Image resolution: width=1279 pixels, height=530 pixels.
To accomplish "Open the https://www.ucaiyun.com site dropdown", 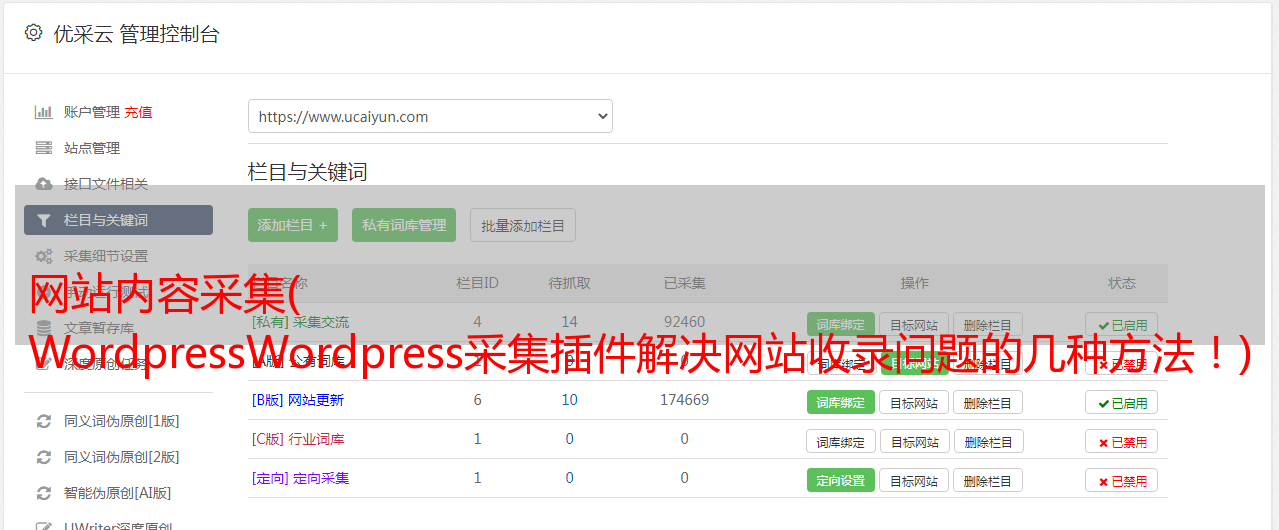I will [430, 116].
